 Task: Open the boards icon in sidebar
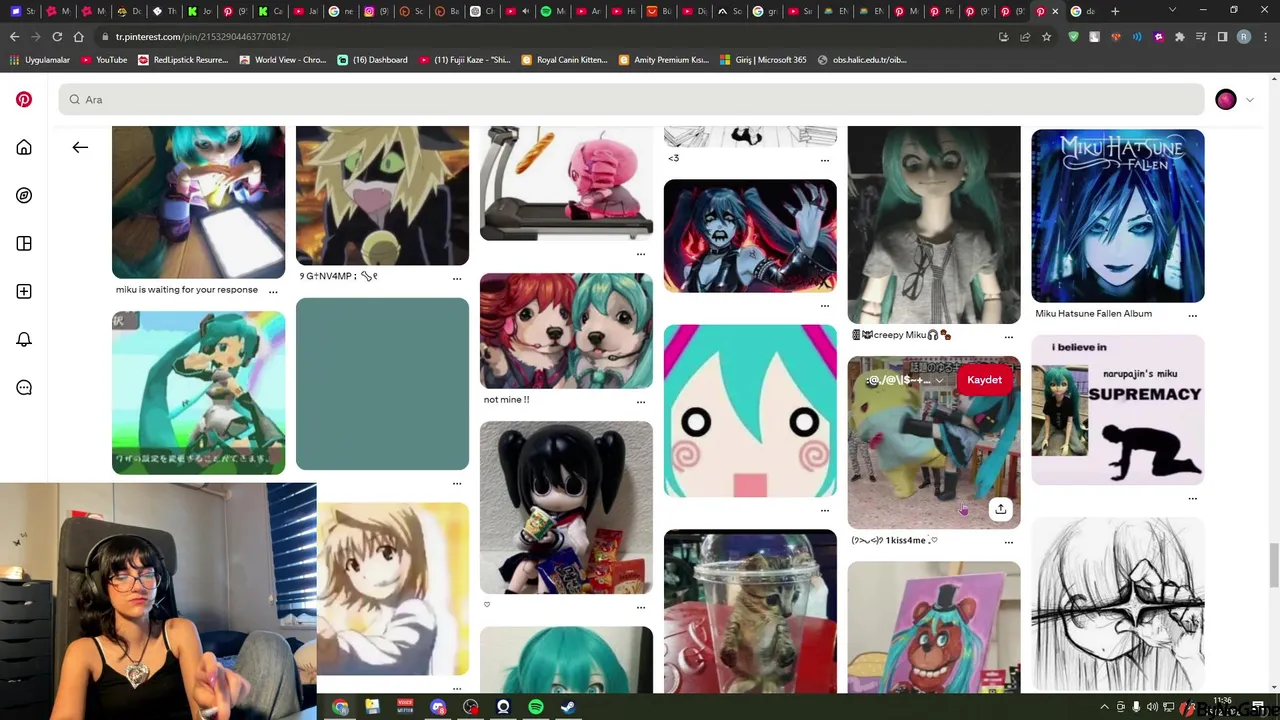[x=24, y=243]
